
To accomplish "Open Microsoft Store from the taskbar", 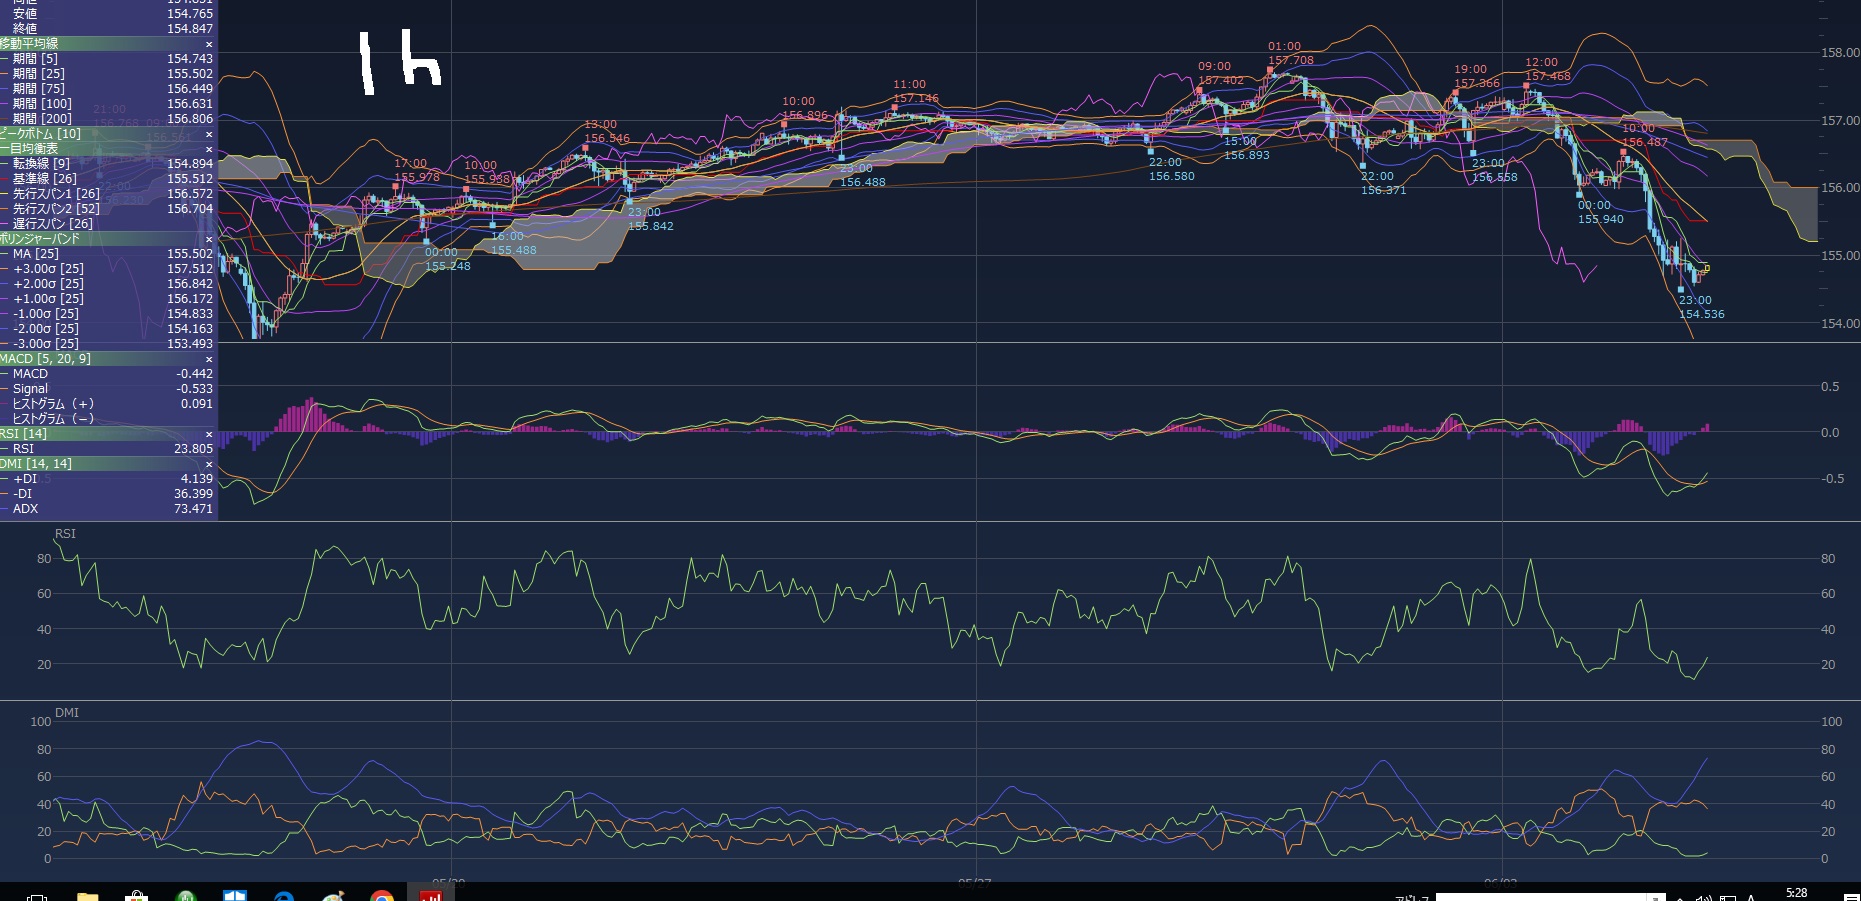I will [x=136, y=896].
